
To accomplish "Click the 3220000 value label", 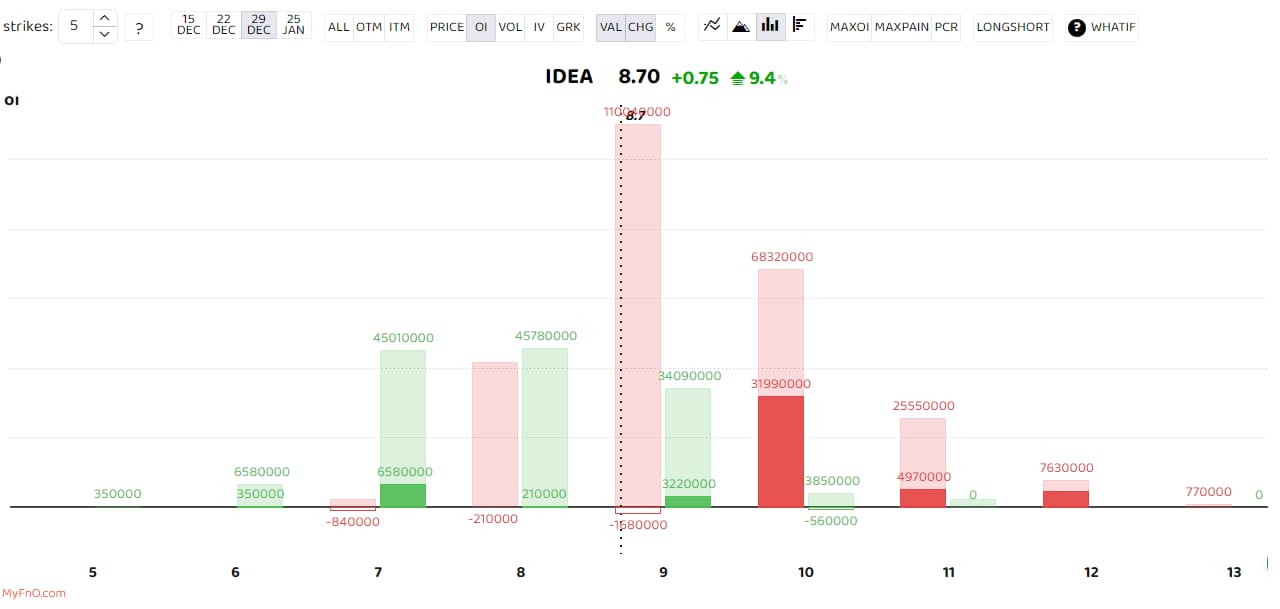I will pyautogui.click(x=688, y=484).
